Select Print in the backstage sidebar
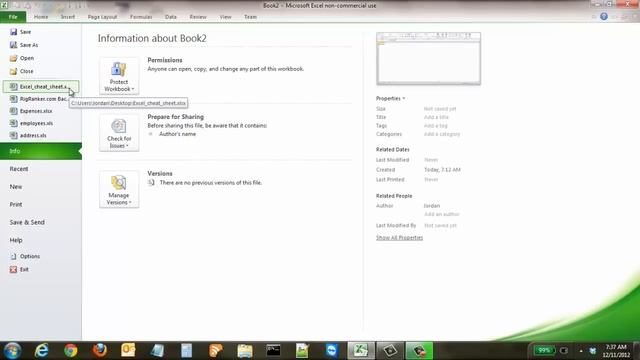The height and width of the screenshot is (360, 640). click(41, 204)
